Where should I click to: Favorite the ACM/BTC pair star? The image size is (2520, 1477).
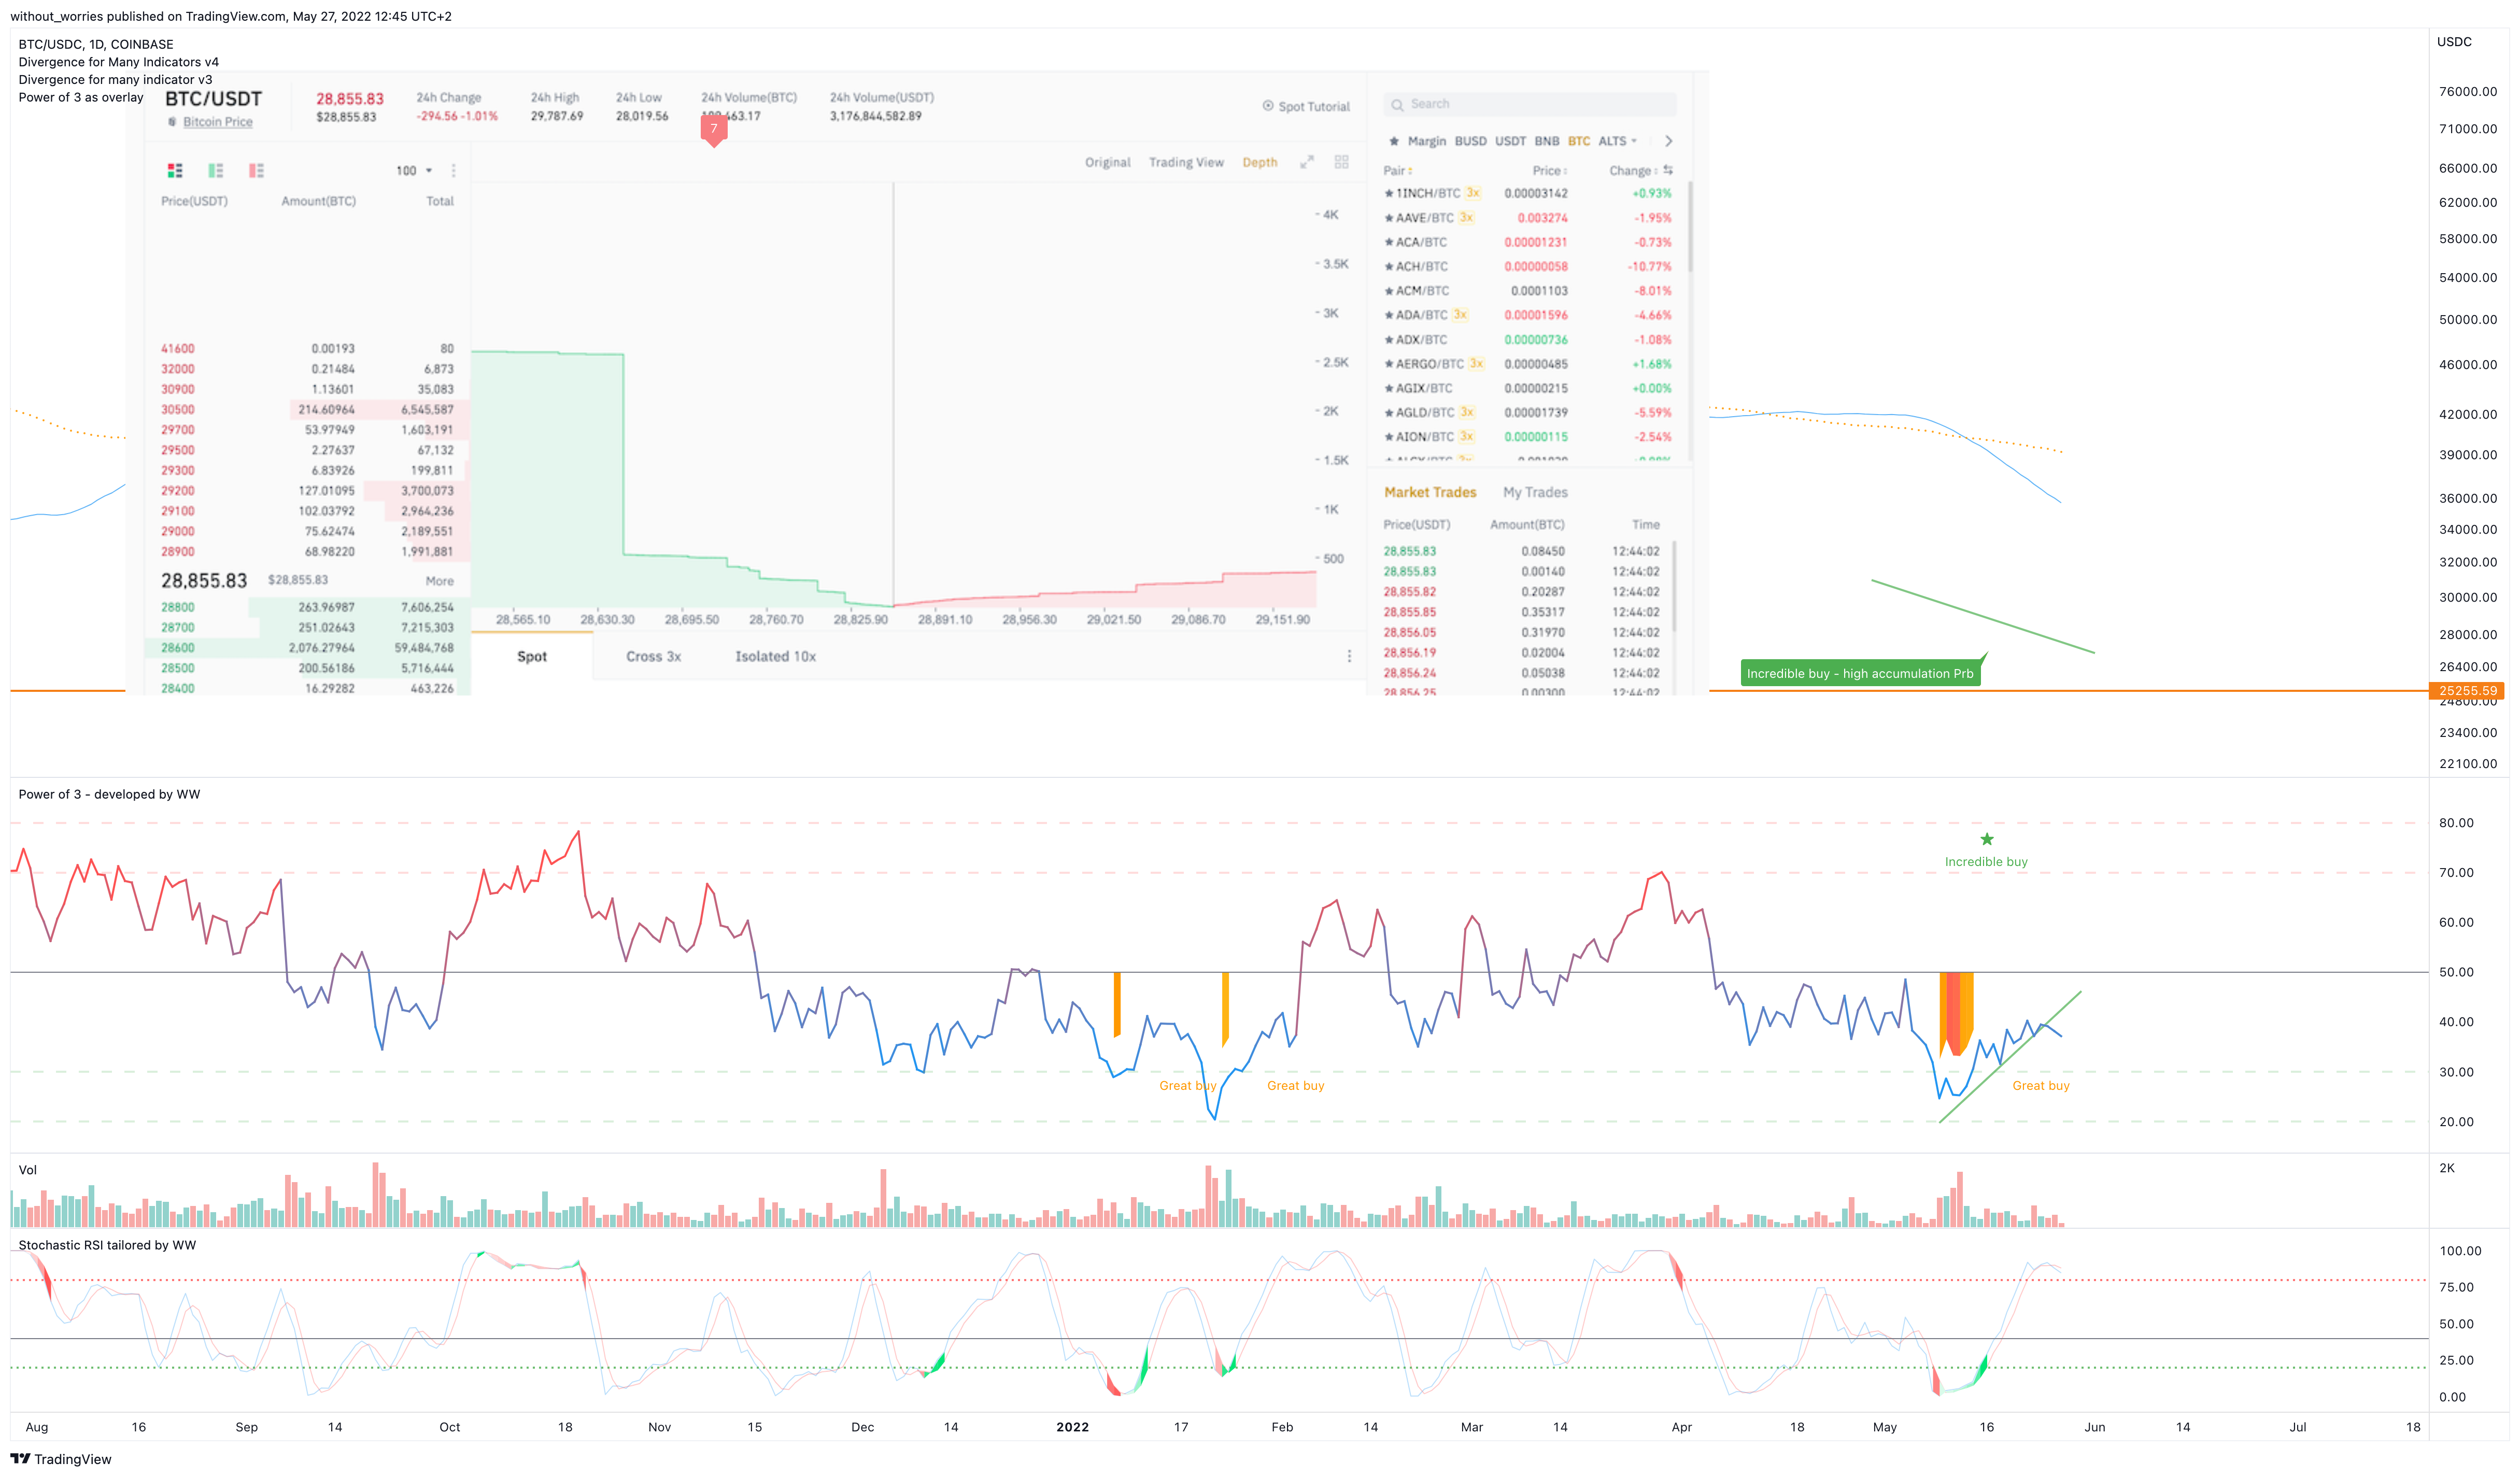coord(1389,291)
